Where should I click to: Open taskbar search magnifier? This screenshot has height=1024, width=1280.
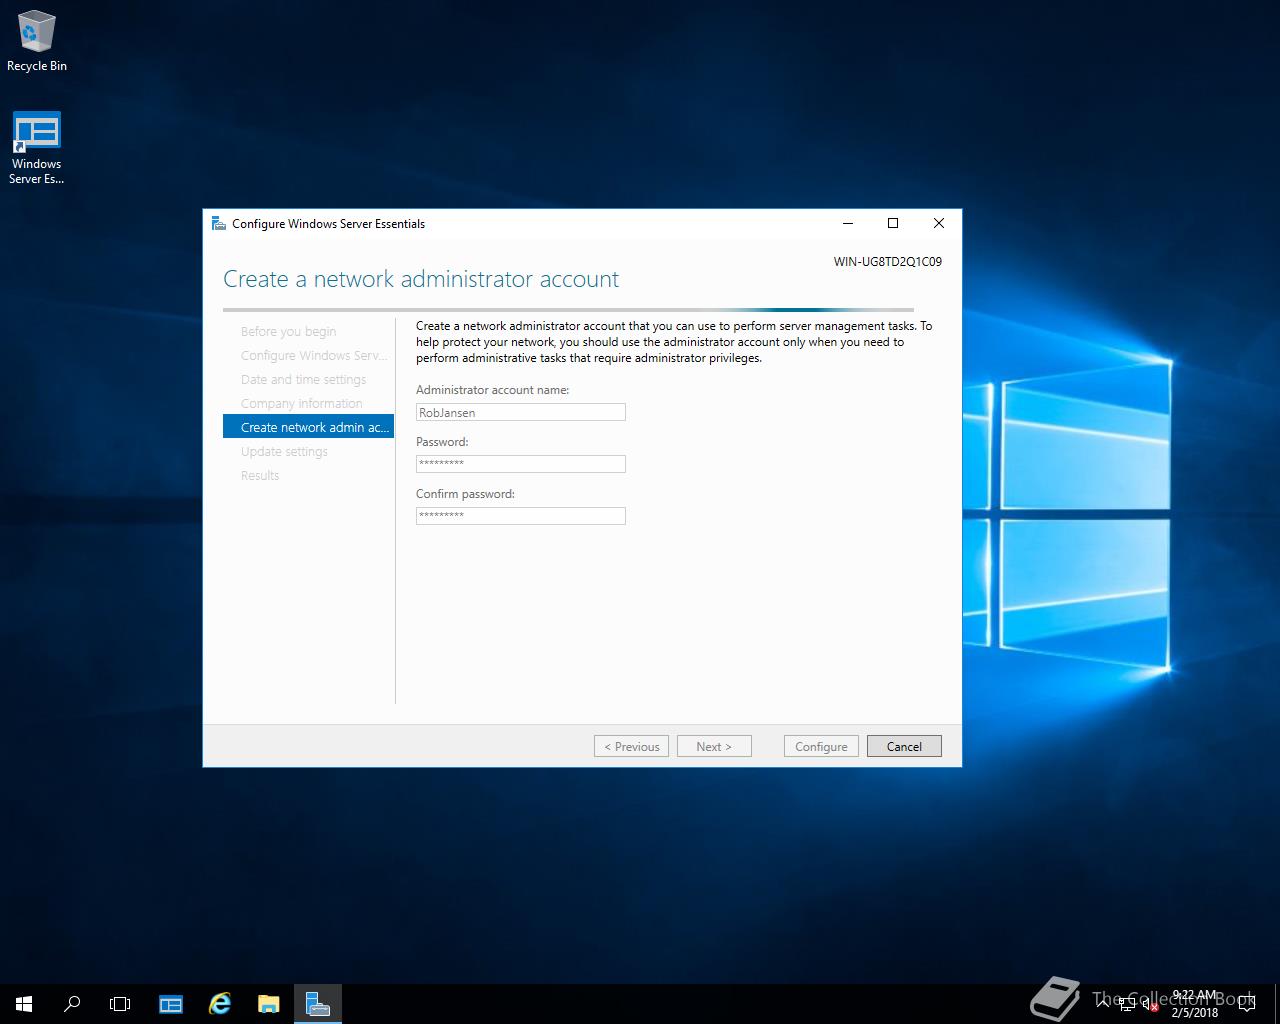coord(72,1004)
